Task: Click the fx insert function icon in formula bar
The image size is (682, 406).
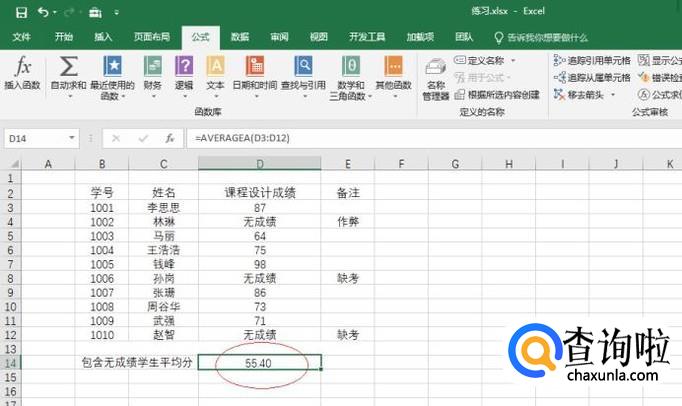Action: (x=170, y=138)
